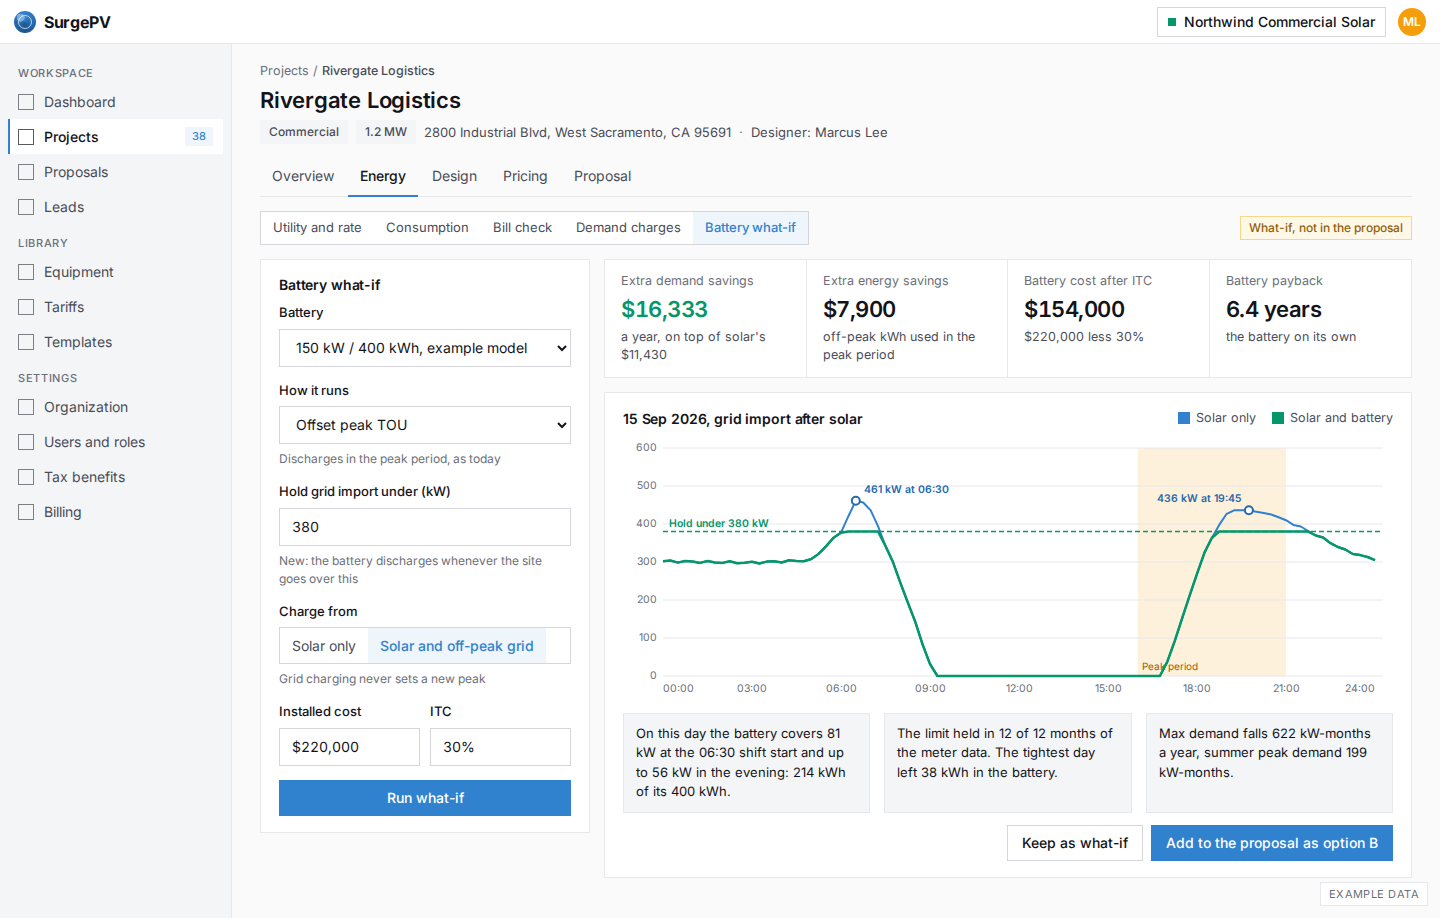Click the SurgePV logo icon
Screen dimensions: 1440x918
(25, 22)
